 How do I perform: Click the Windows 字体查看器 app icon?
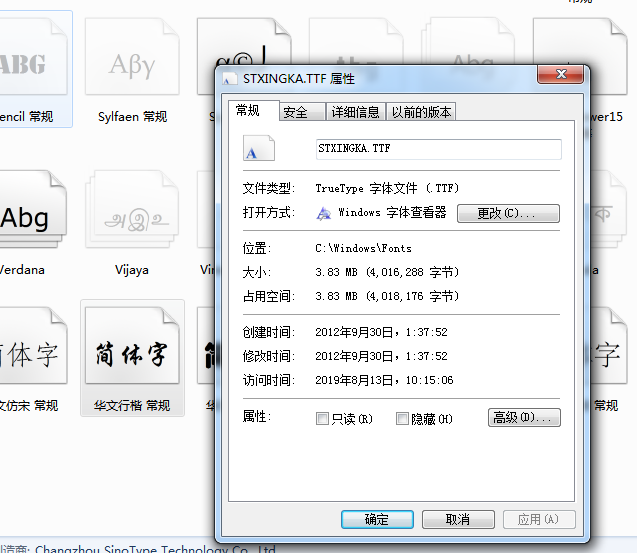(x=324, y=213)
